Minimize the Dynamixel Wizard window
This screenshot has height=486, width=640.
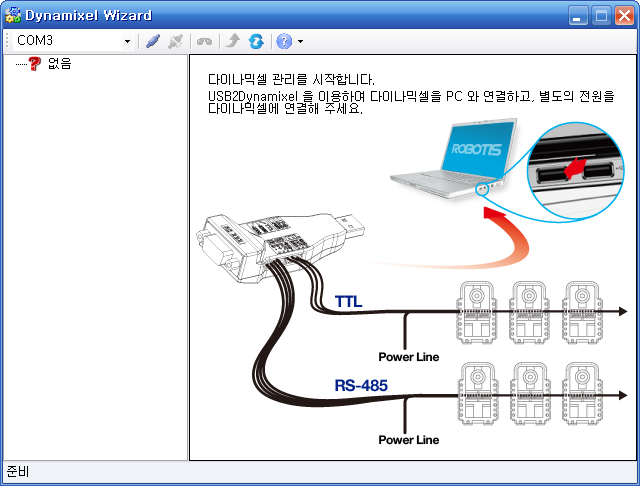(578, 16)
